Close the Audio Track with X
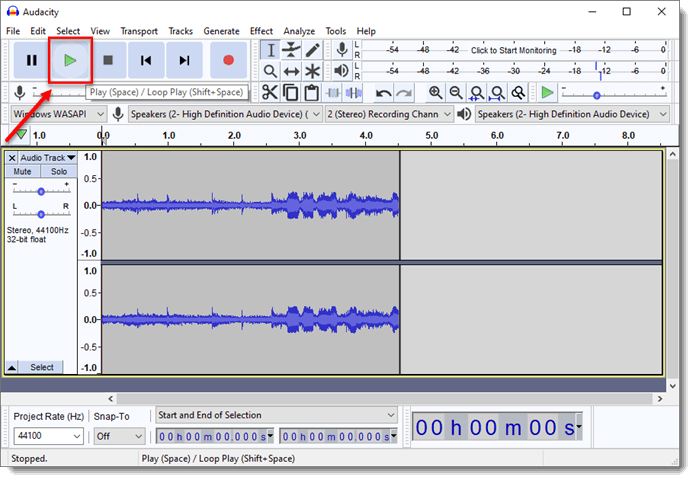Screen dimensions: 695x482 point(12,158)
